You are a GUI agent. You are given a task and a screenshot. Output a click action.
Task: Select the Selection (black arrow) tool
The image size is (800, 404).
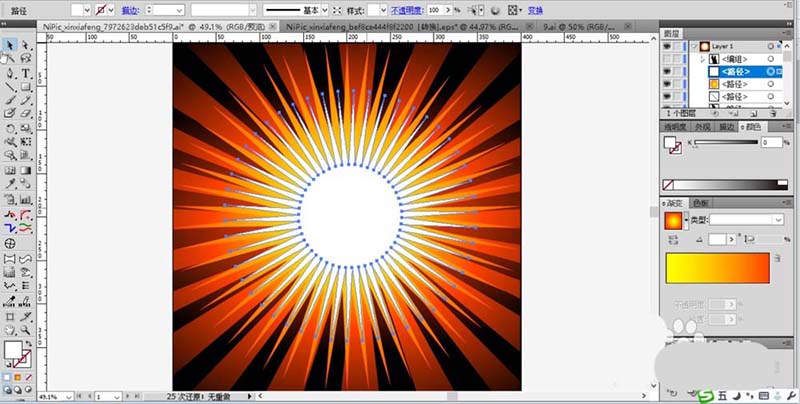(x=9, y=45)
